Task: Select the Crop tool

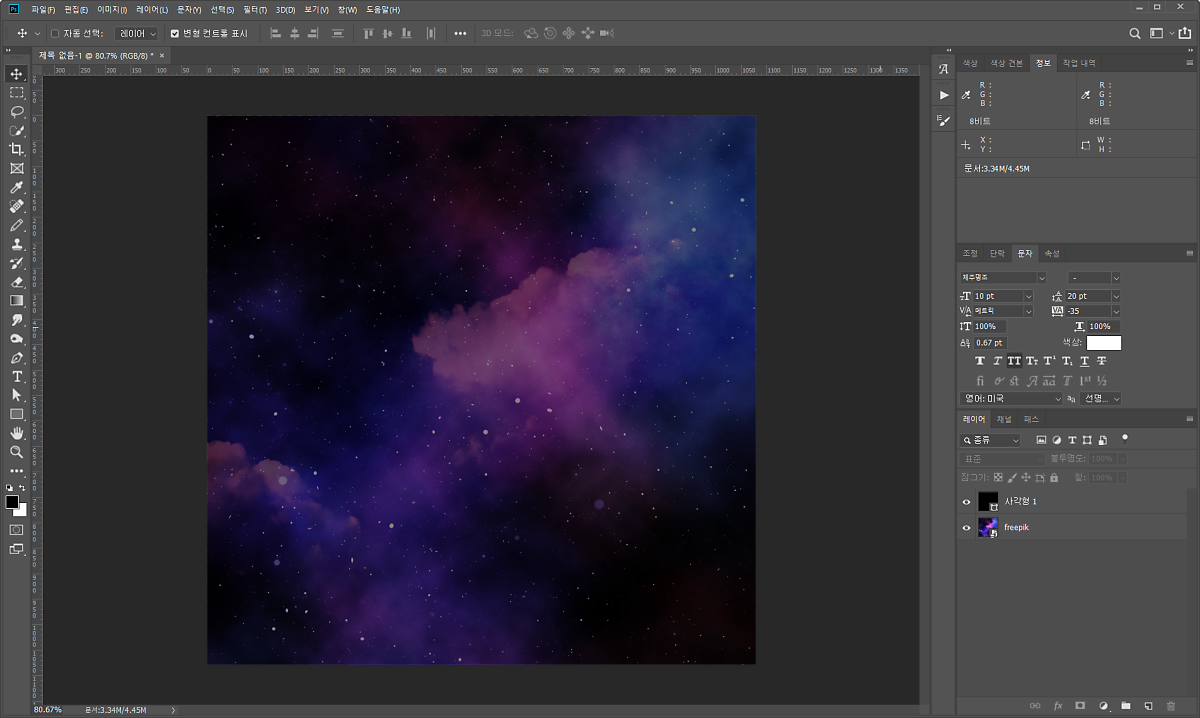Action: 17,149
